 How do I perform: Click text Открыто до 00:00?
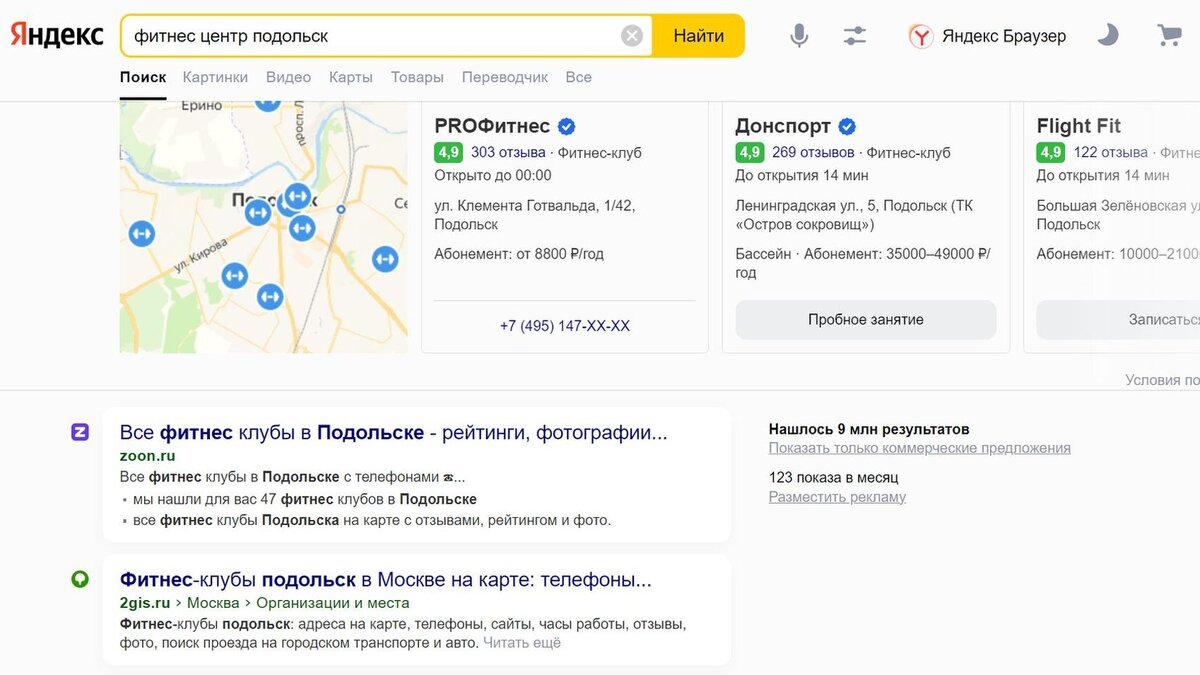coord(493,175)
